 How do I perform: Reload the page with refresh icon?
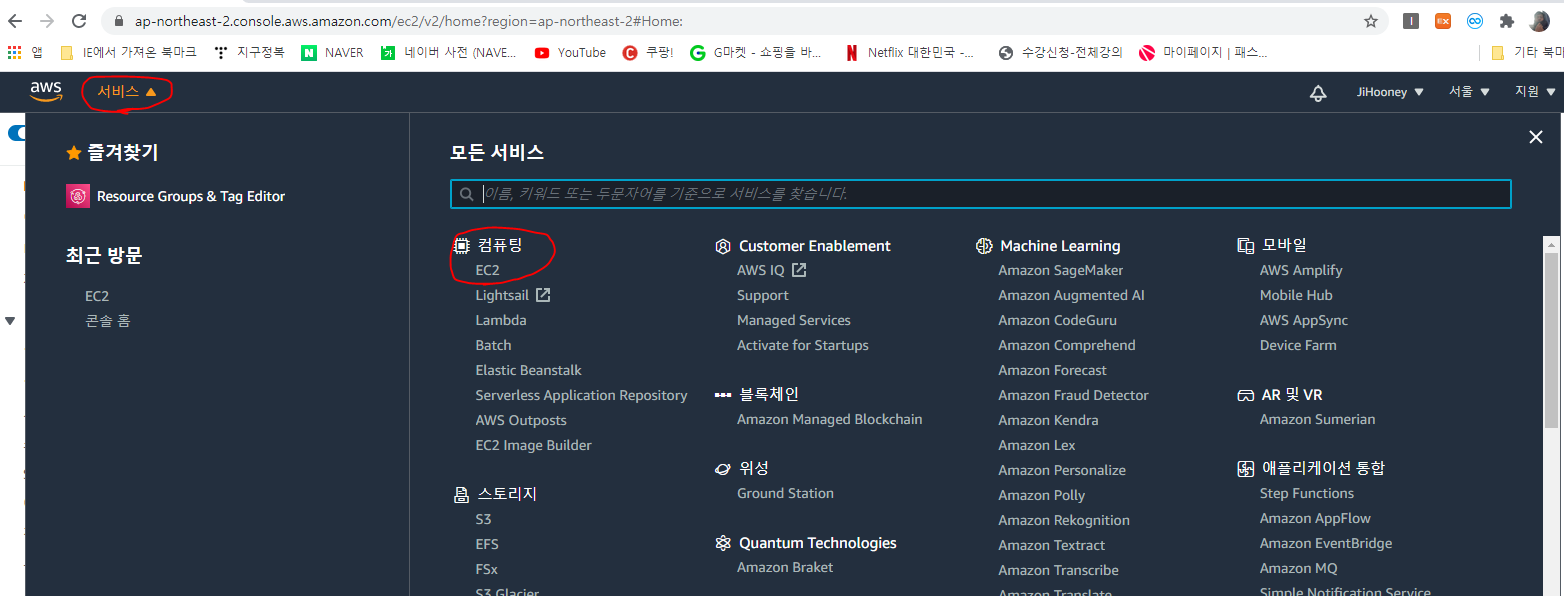point(79,21)
